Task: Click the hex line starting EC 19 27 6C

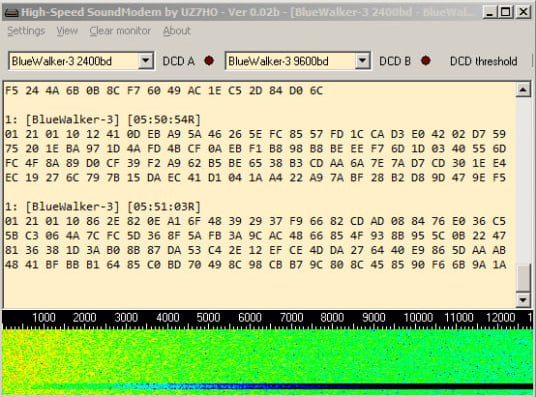Action: pyautogui.click(x=255, y=178)
